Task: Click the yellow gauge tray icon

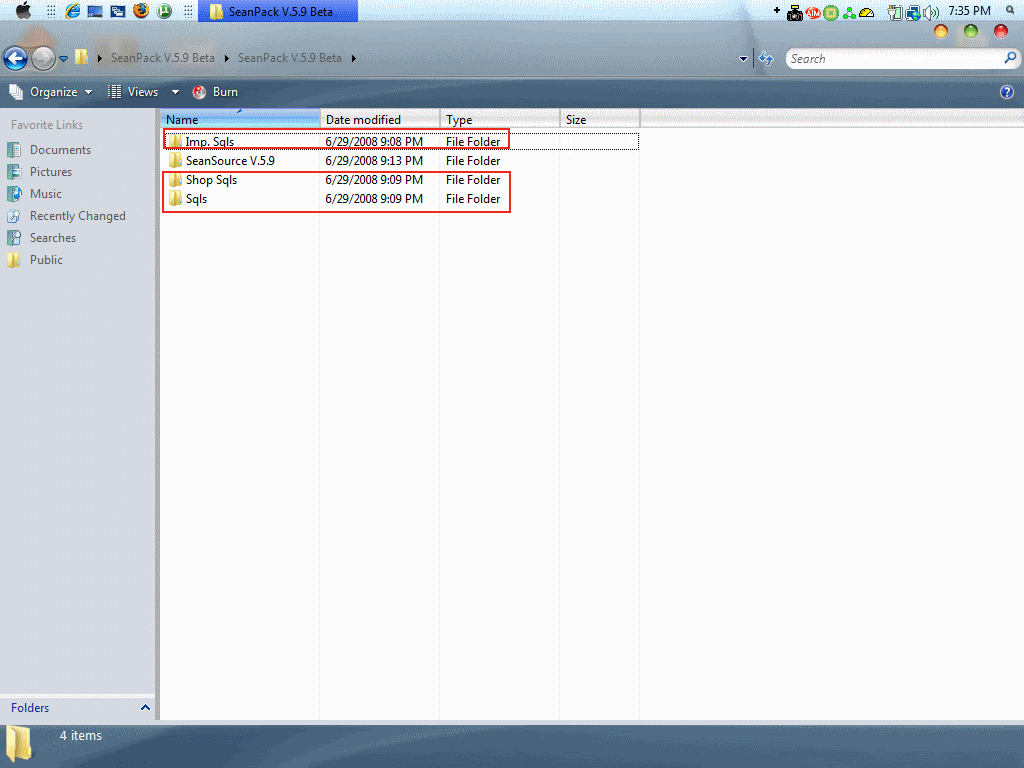Action: tap(867, 12)
